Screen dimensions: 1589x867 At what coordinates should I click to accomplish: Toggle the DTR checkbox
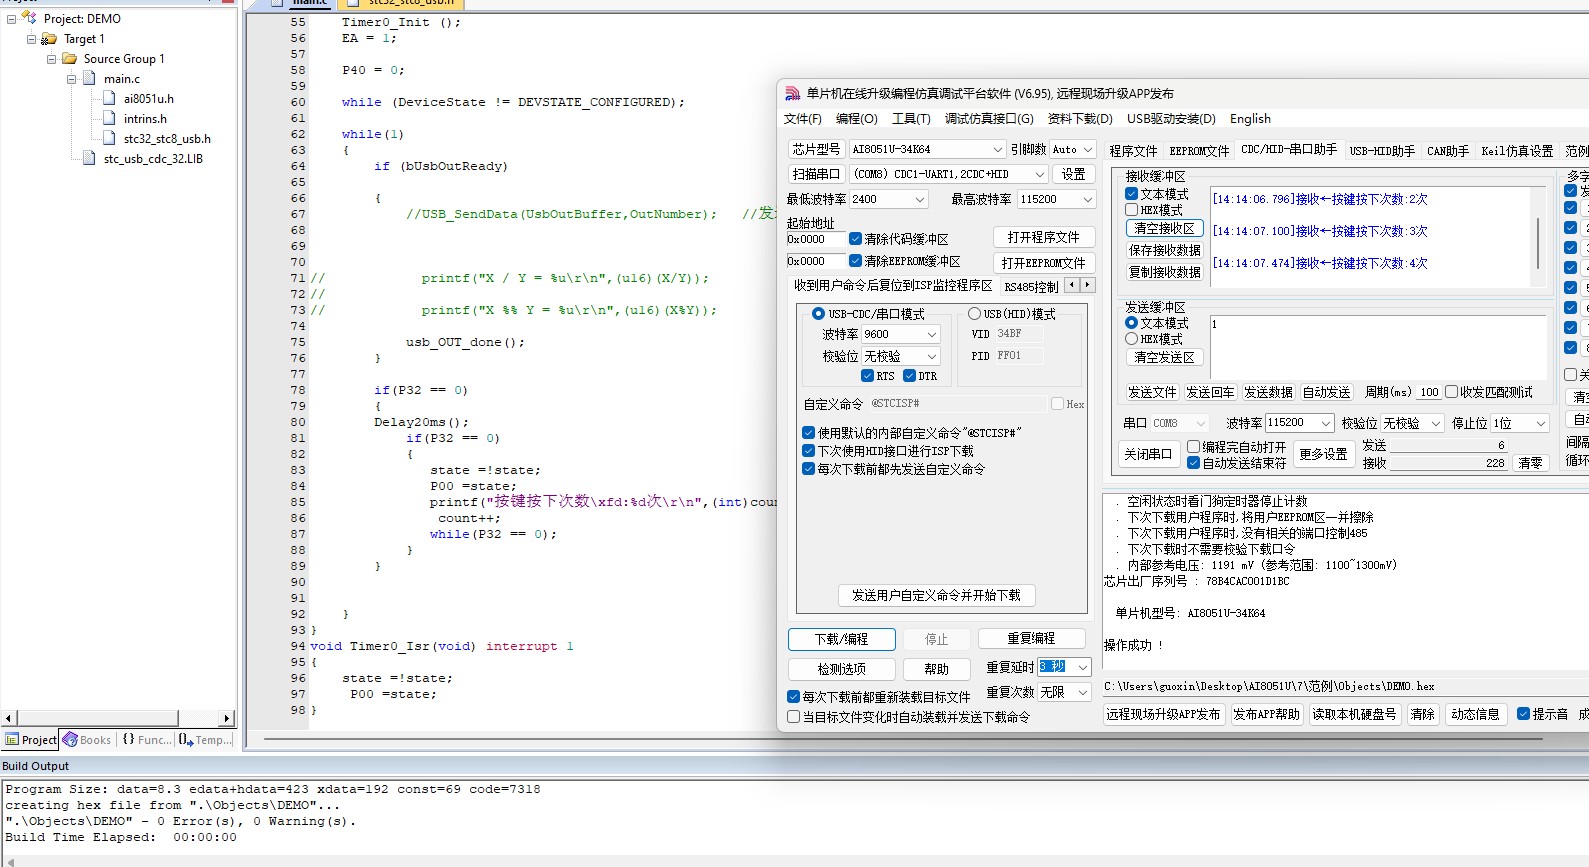pyautogui.click(x=909, y=376)
